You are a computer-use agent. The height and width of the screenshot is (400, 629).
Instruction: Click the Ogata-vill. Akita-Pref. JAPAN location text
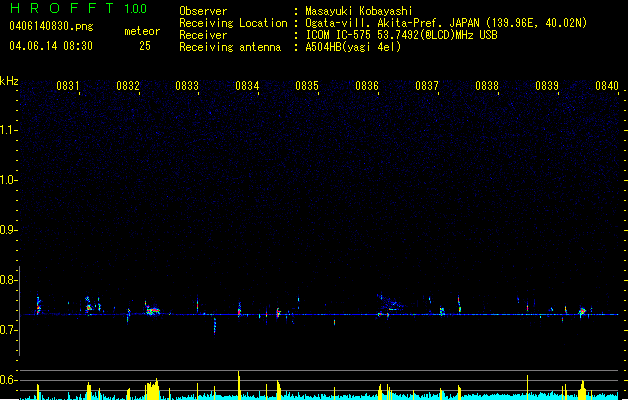point(446,23)
